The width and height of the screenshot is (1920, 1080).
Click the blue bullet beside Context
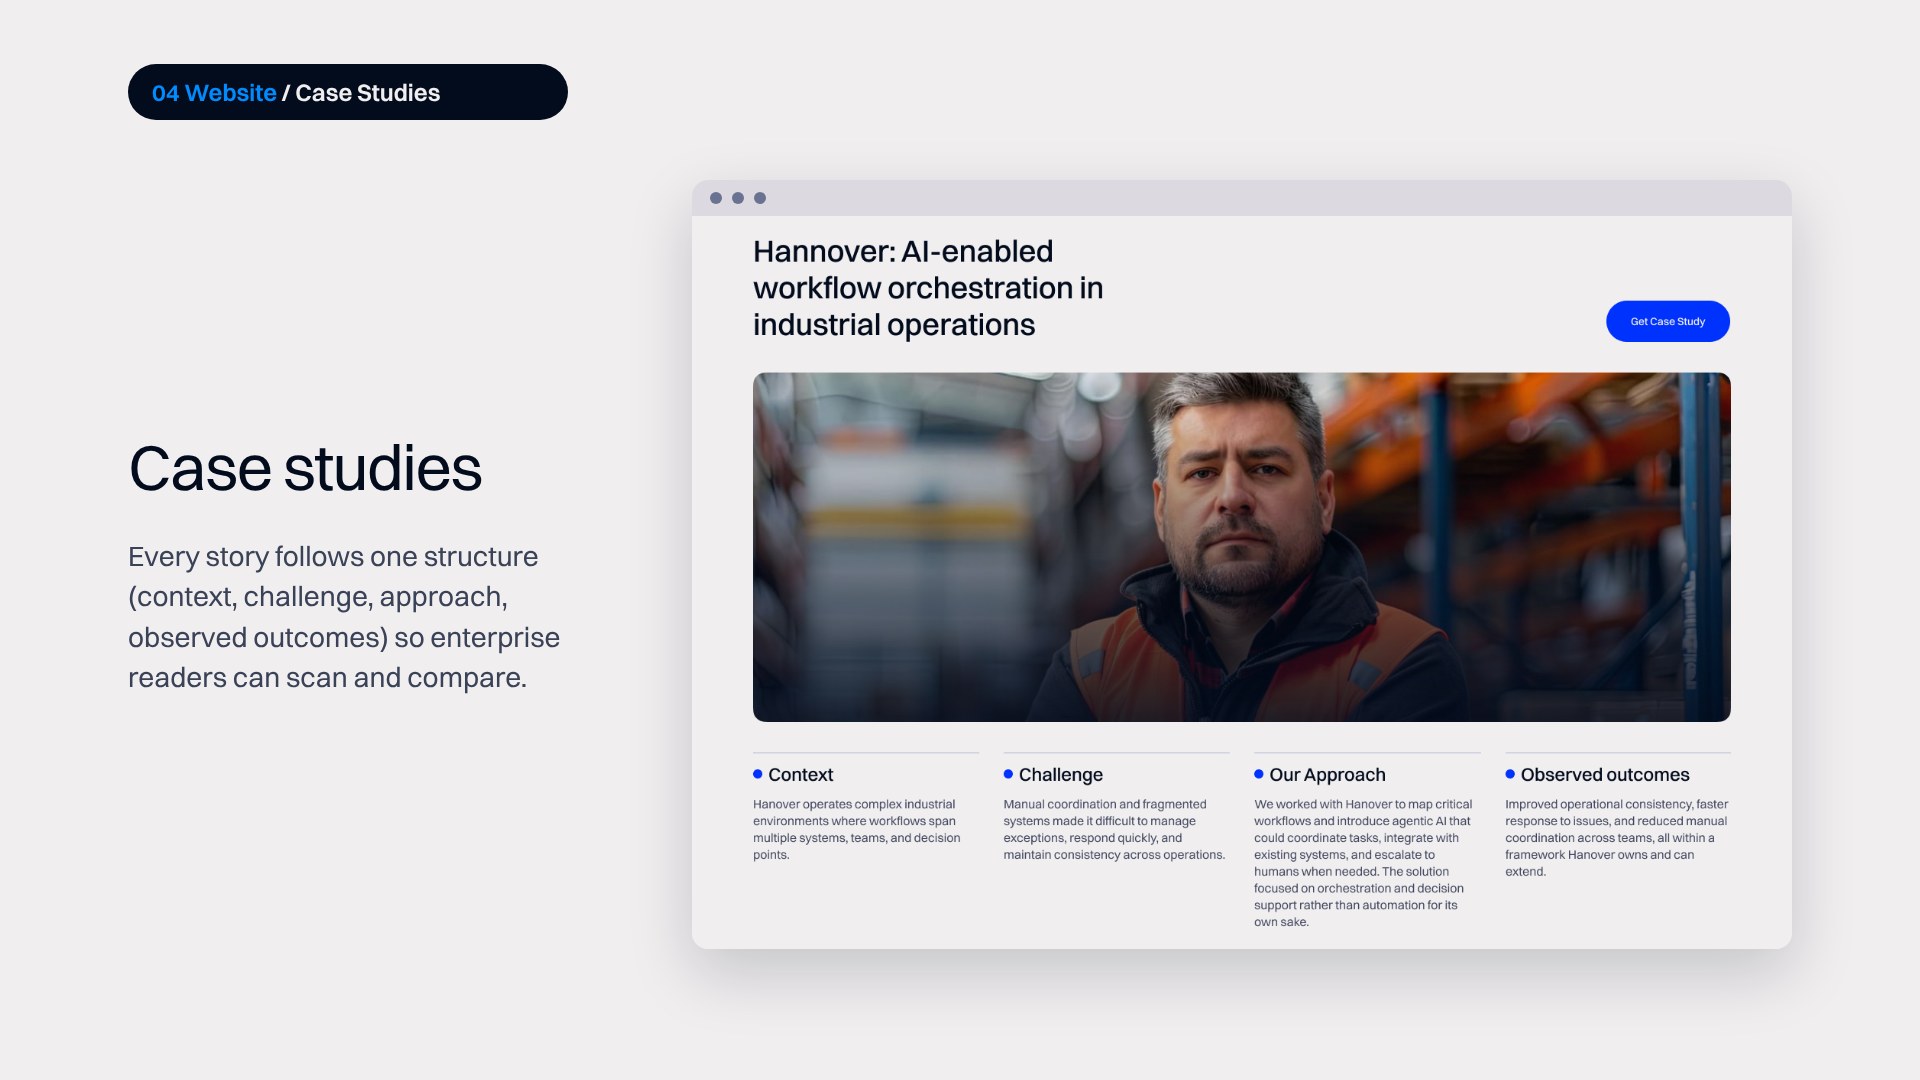pyautogui.click(x=758, y=774)
